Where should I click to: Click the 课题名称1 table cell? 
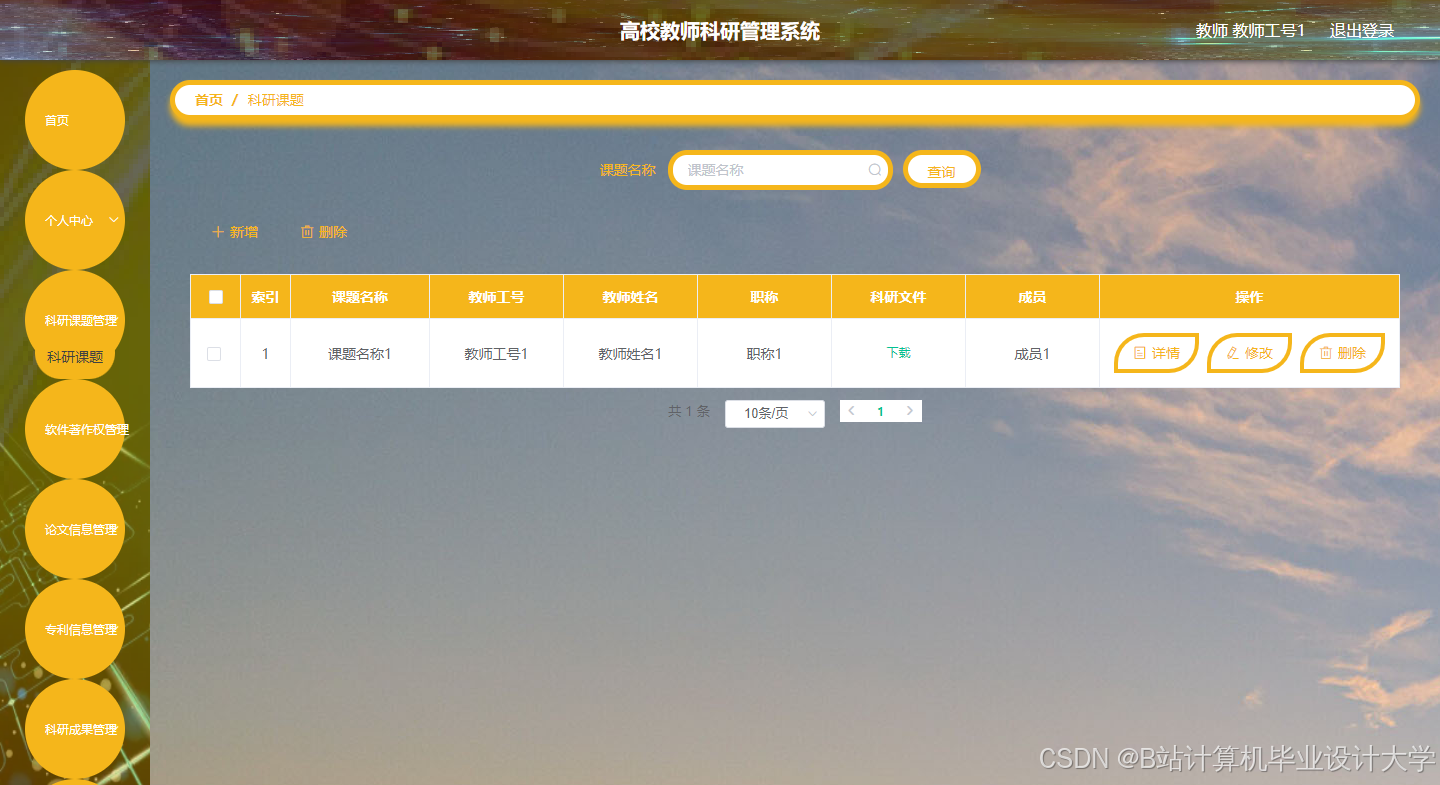coord(360,354)
